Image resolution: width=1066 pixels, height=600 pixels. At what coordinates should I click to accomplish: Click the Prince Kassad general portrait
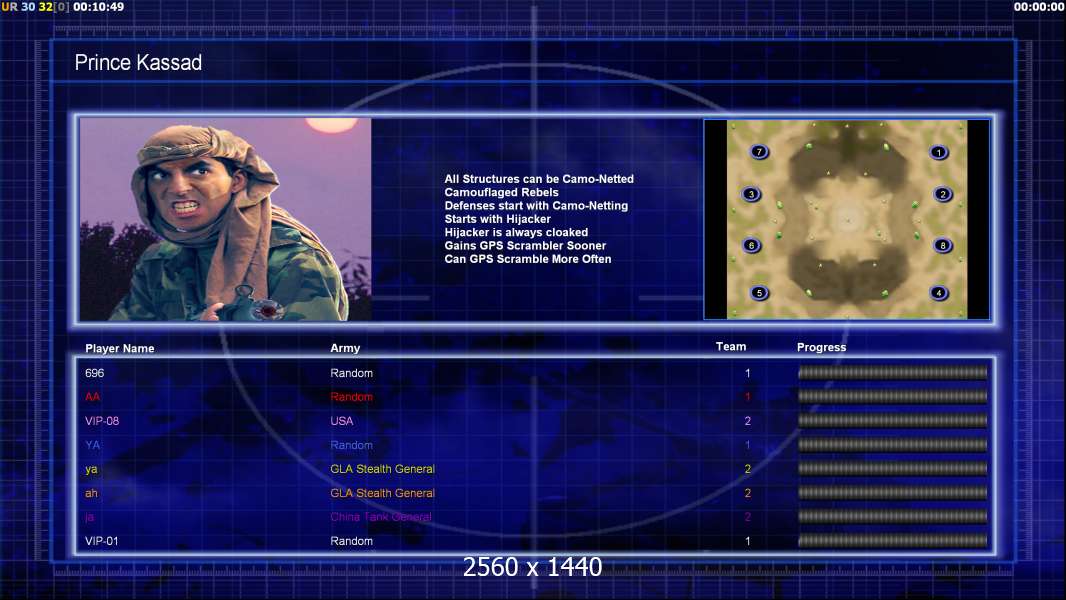226,219
